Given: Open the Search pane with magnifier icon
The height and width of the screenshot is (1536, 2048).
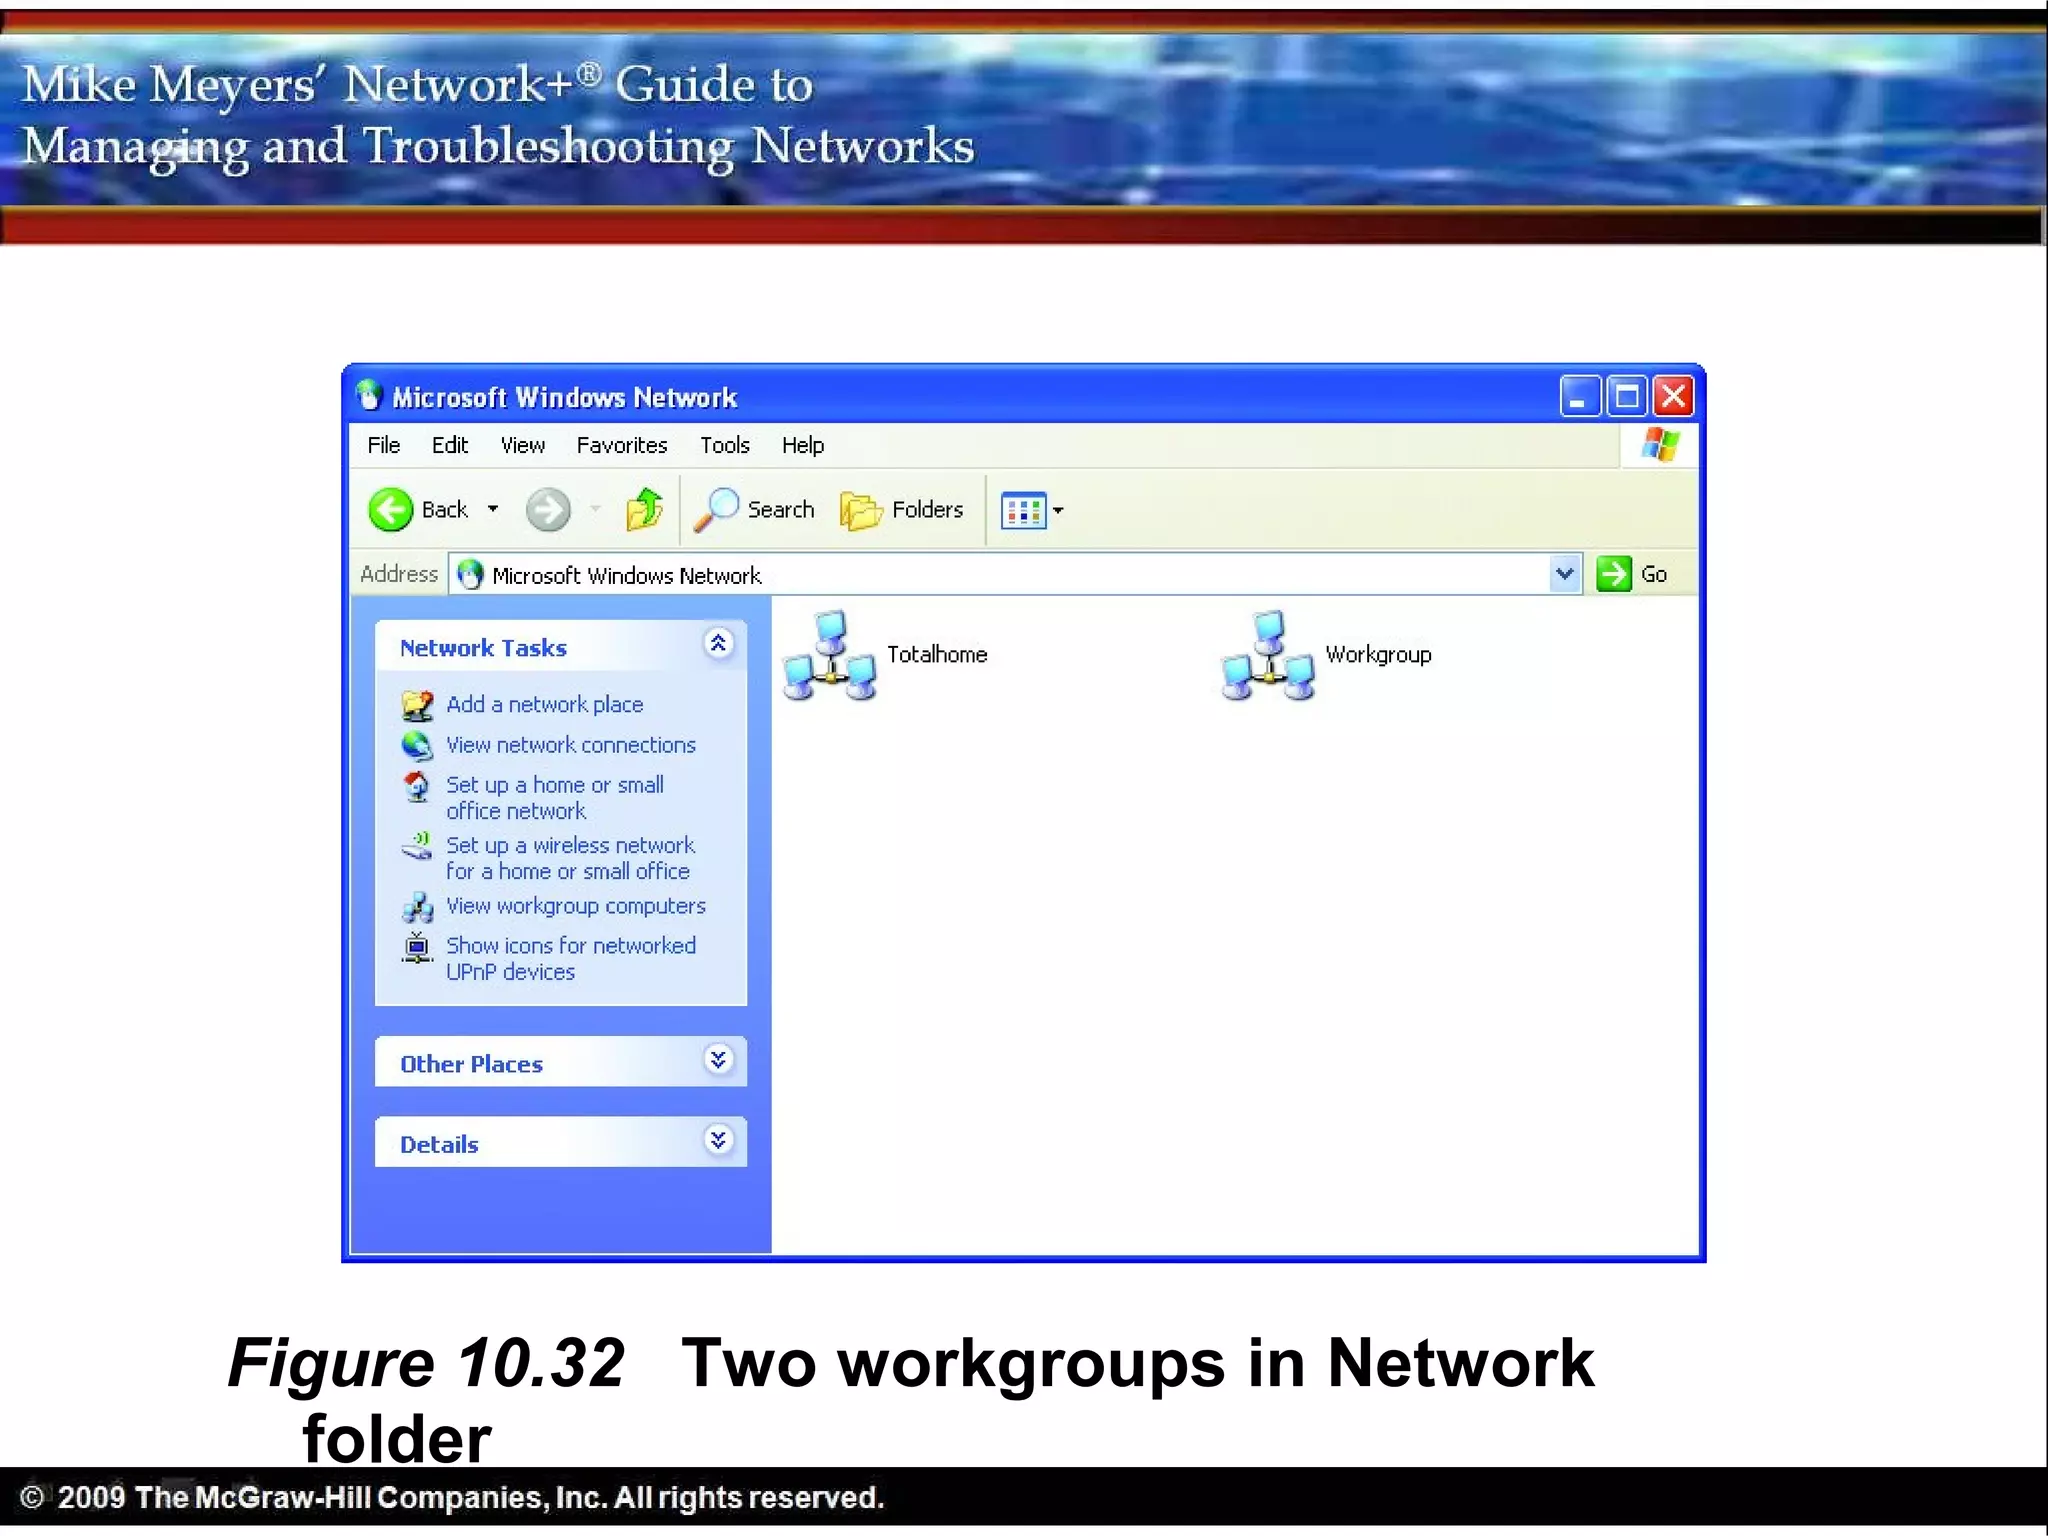Looking at the screenshot, I should [x=755, y=510].
